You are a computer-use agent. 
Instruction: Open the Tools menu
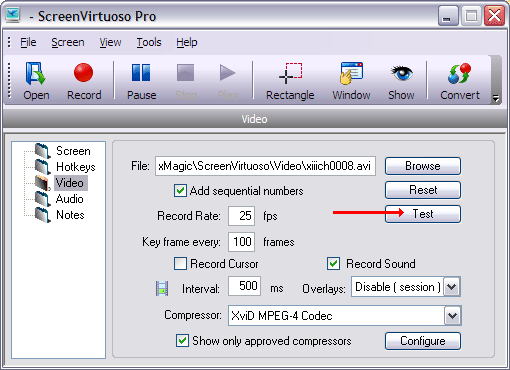[149, 42]
